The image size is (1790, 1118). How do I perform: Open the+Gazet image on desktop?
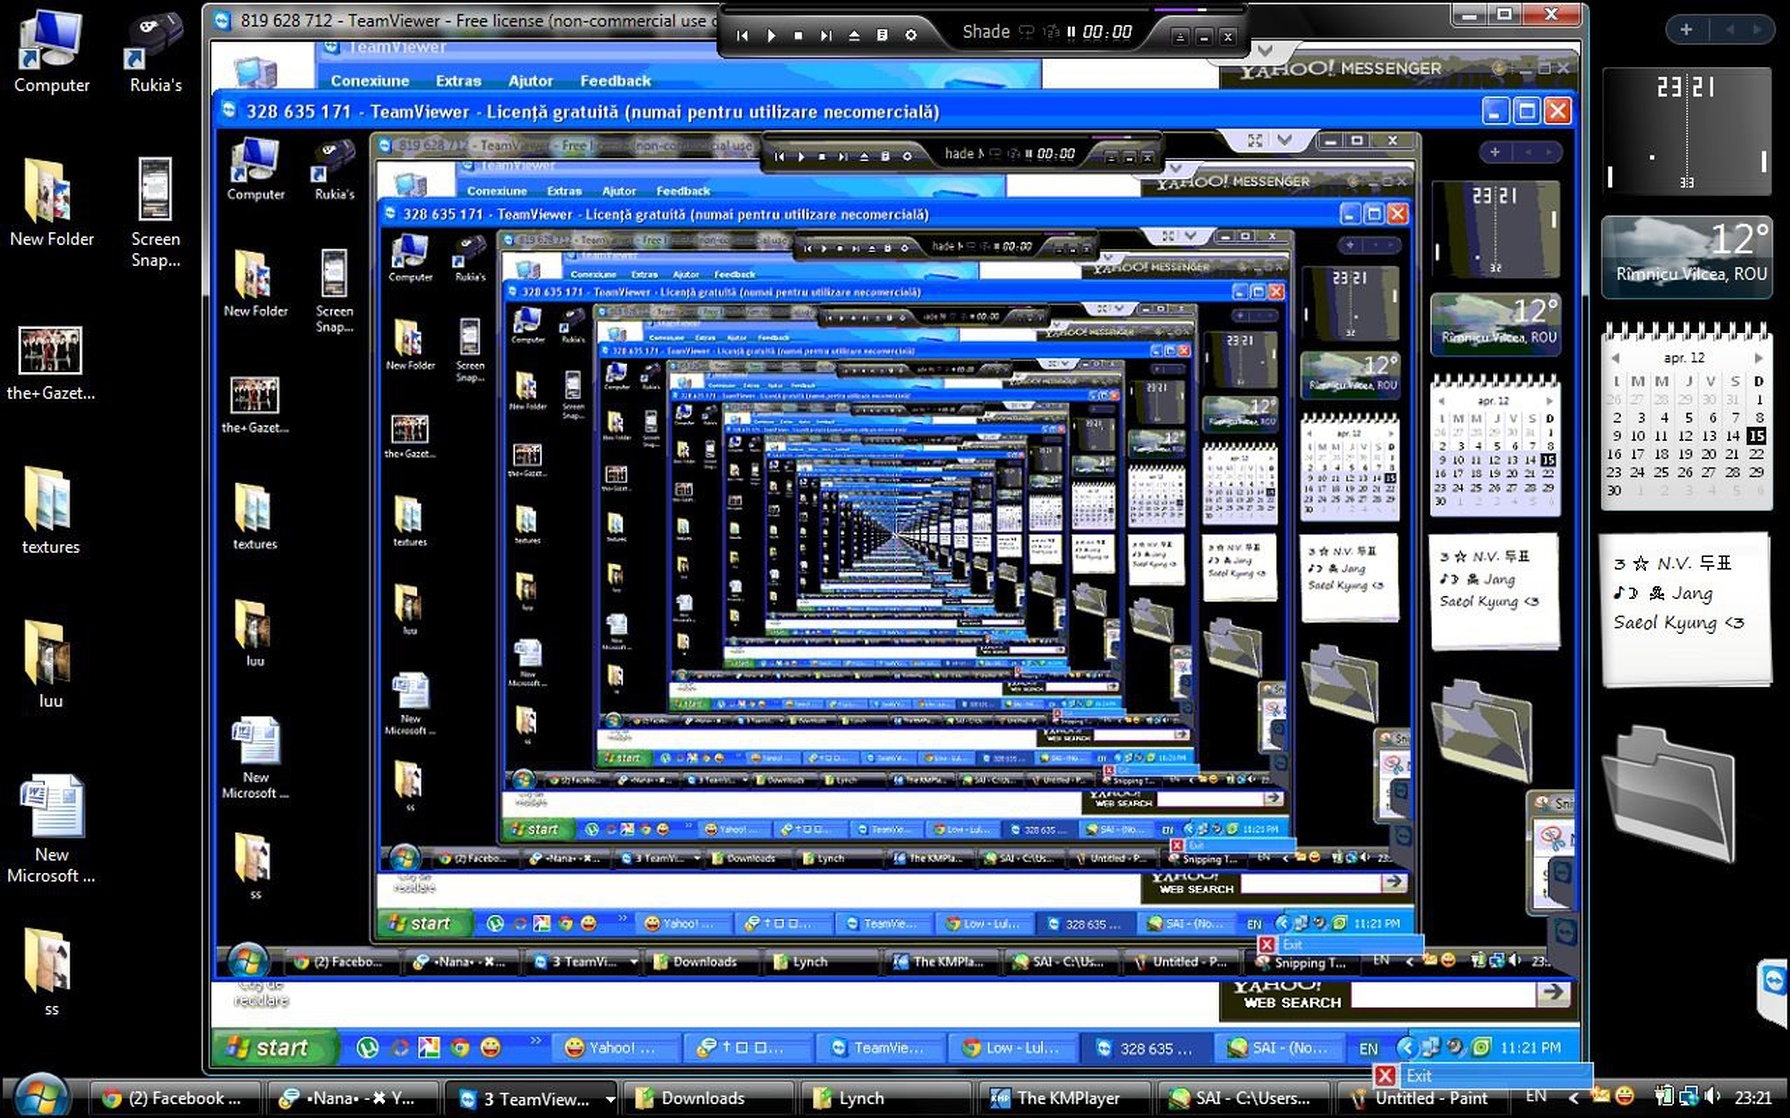pyautogui.click(x=50, y=364)
